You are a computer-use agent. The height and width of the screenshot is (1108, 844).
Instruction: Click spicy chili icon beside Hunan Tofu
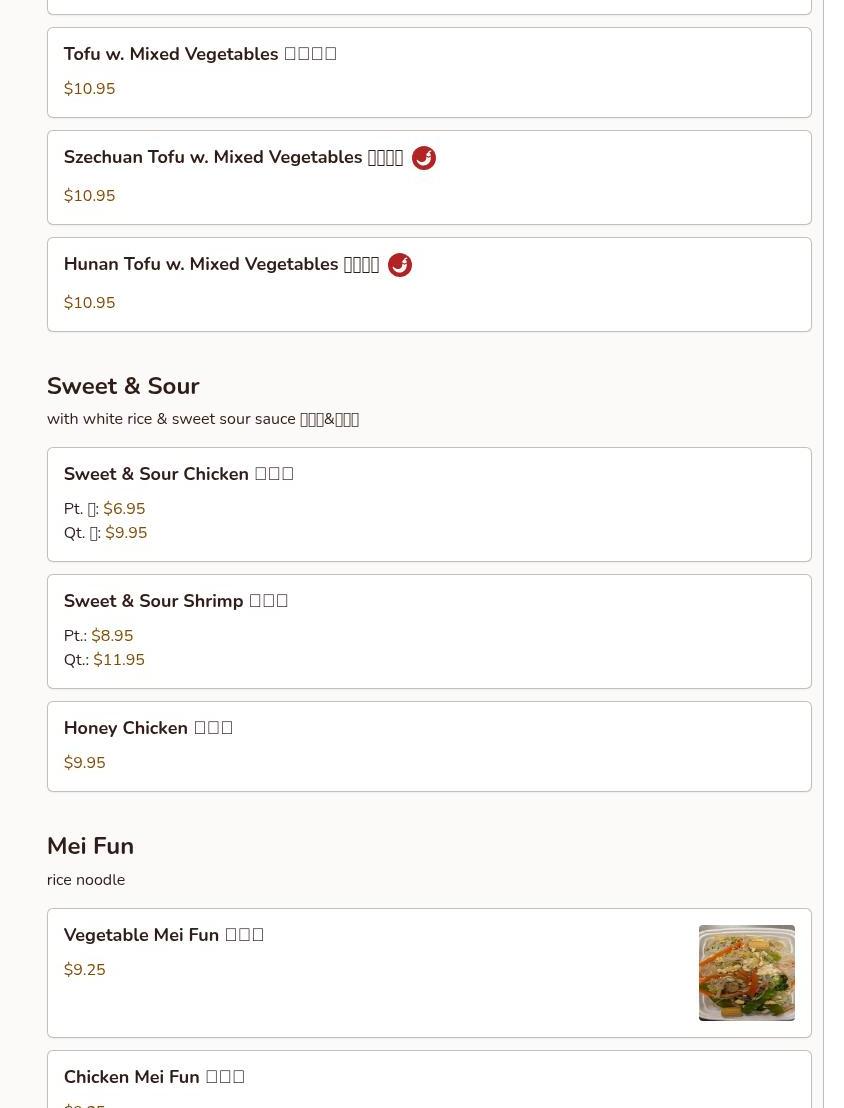coord(400,264)
